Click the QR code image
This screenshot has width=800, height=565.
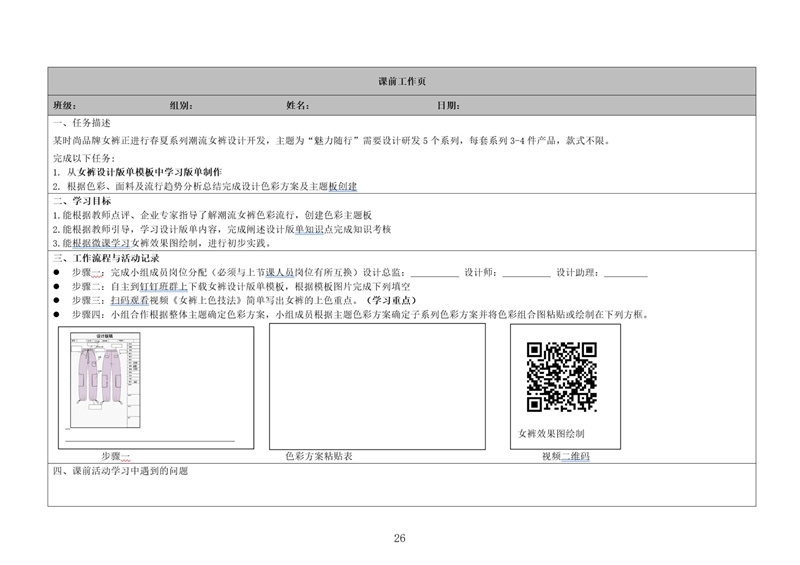(x=562, y=377)
